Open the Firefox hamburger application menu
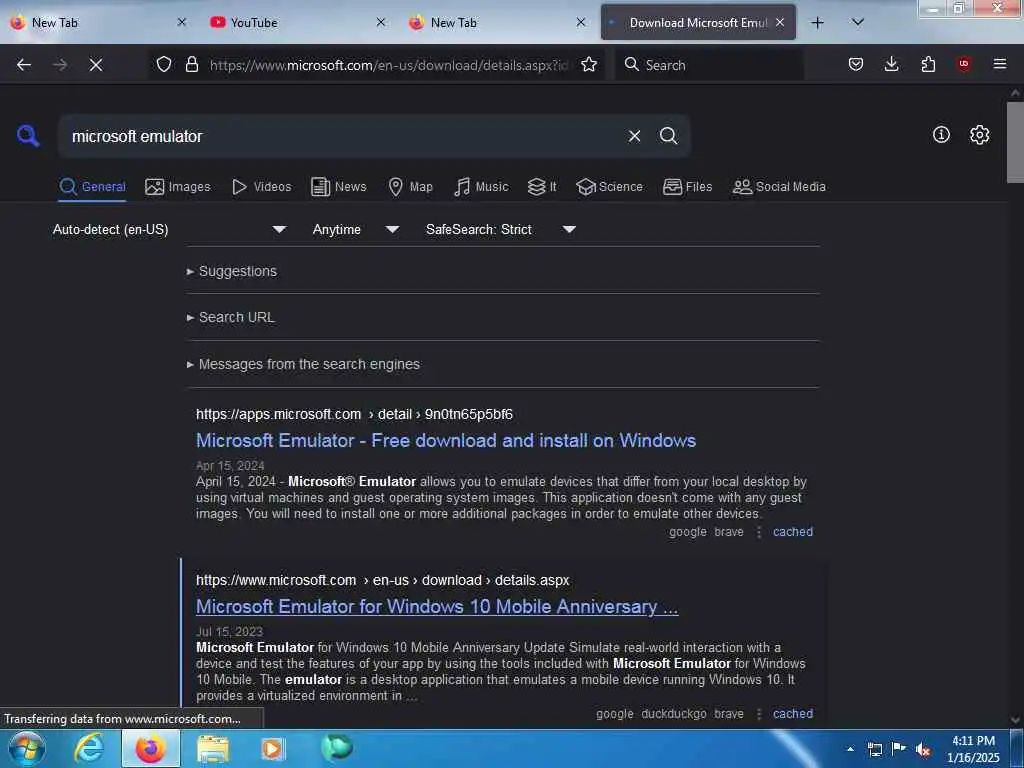The image size is (1024, 768). pos(1000,64)
